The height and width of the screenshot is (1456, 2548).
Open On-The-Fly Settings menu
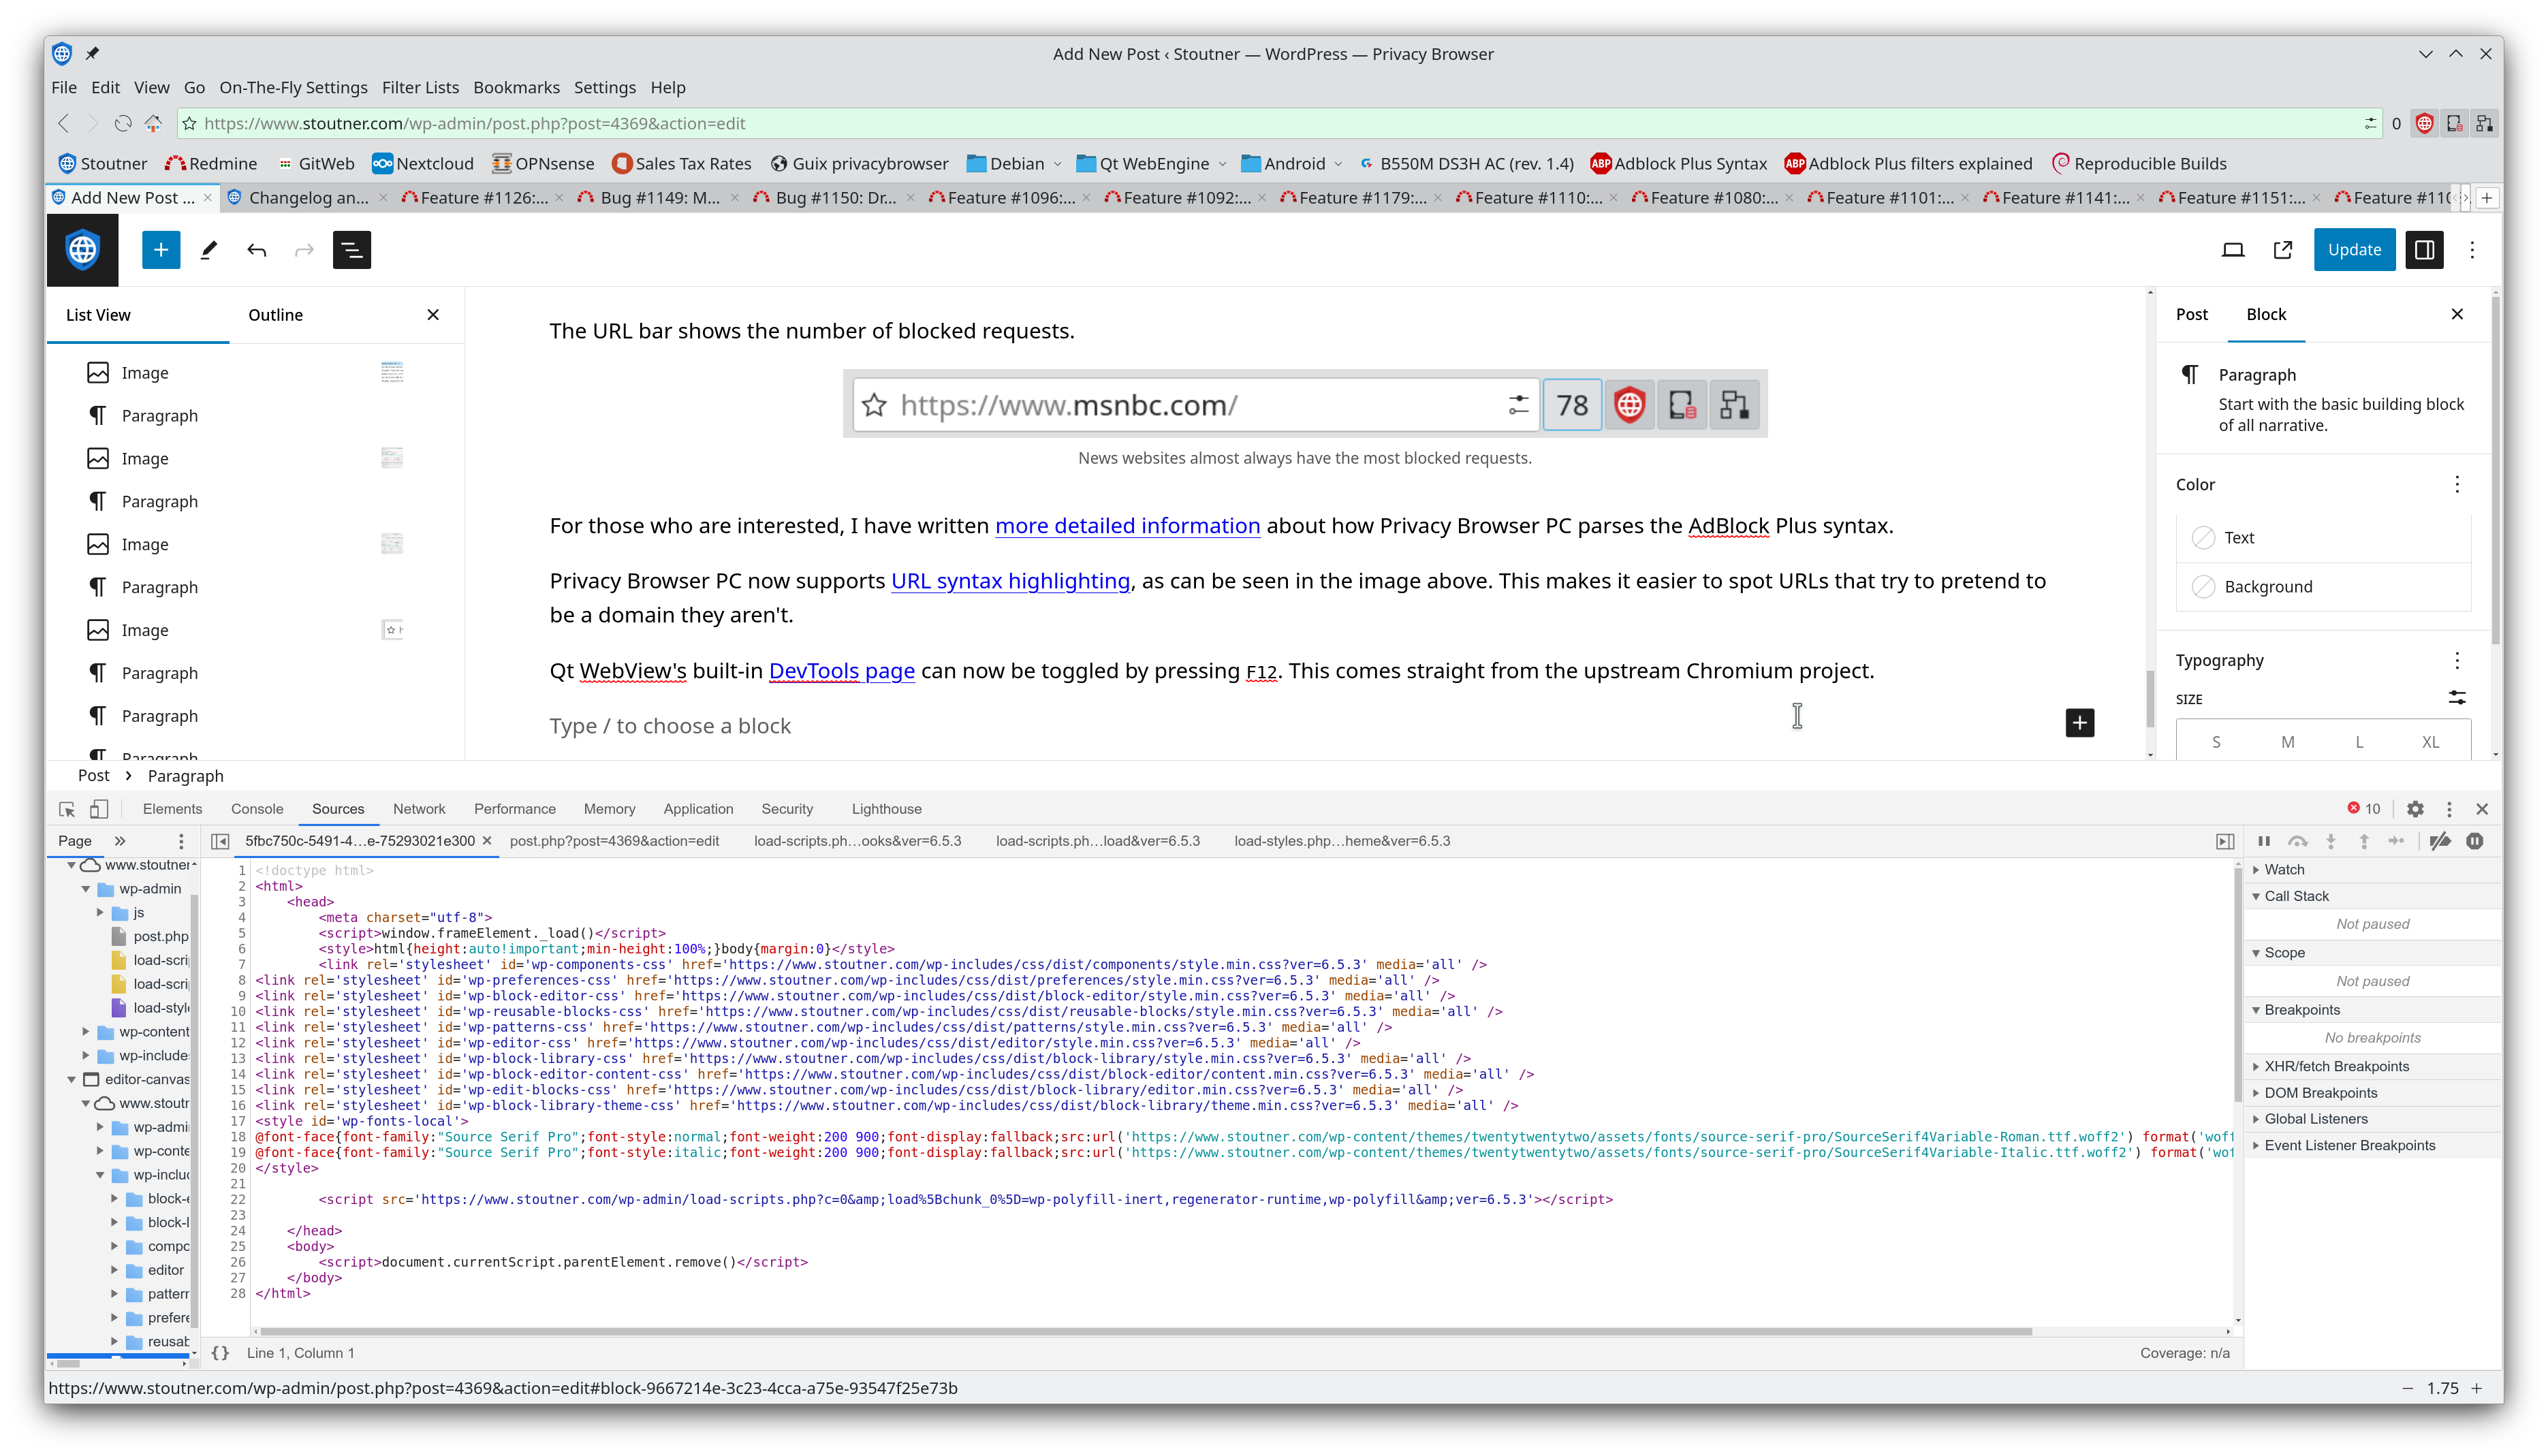click(293, 88)
